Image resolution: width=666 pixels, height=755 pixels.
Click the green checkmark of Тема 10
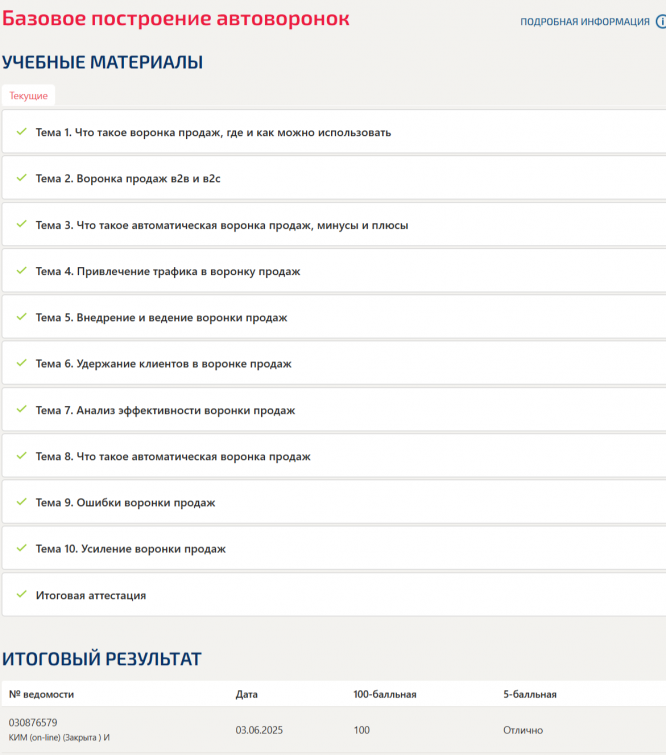[x=21, y=547]
